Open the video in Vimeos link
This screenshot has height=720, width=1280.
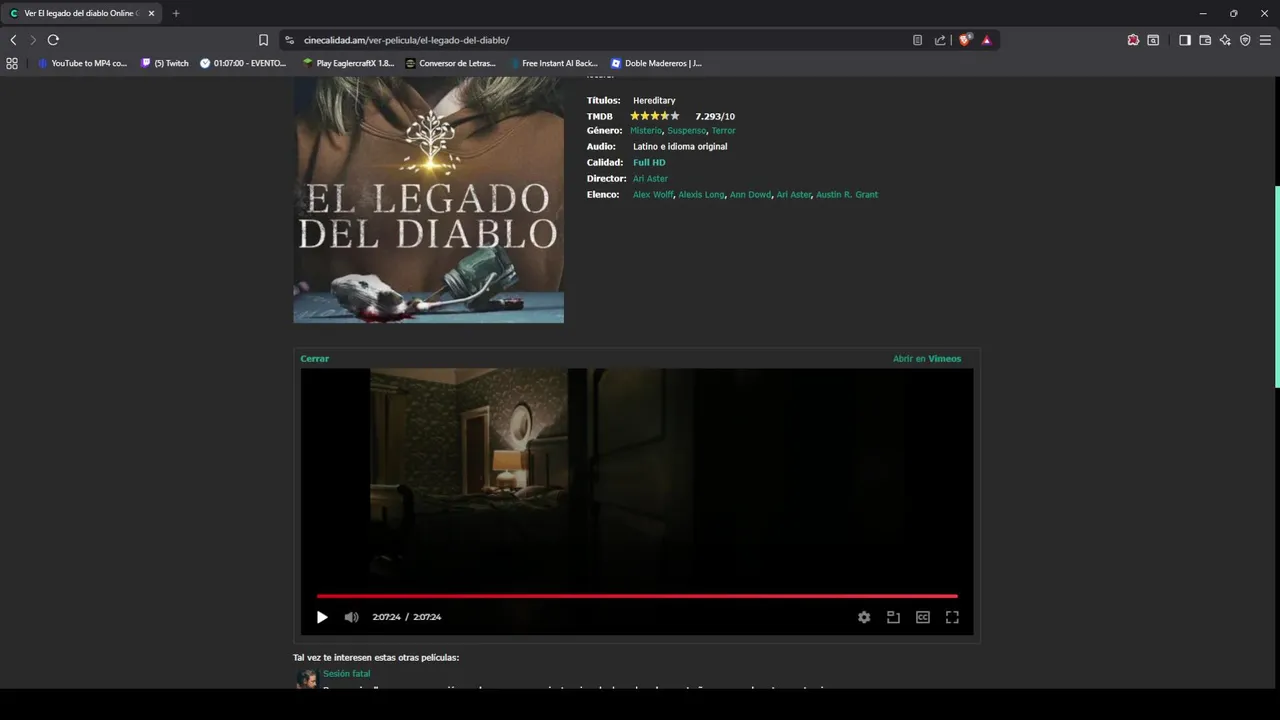[927, 358]
